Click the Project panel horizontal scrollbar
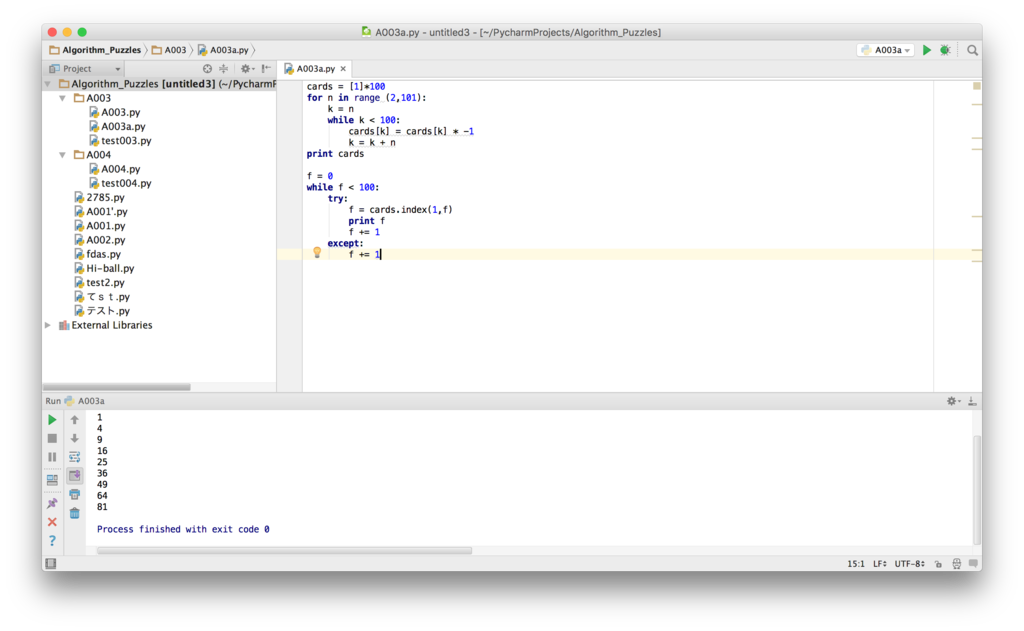This screenshot has width=1024, height=631. (117, 387)
